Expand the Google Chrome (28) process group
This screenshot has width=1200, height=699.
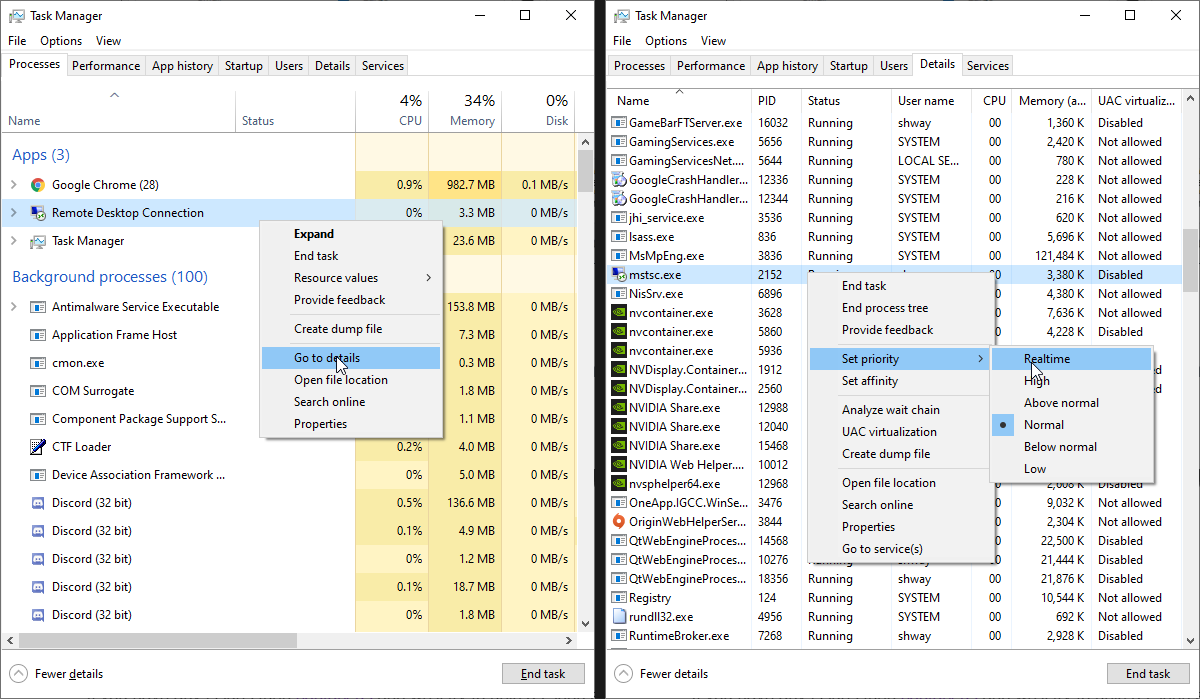point(14,185)
